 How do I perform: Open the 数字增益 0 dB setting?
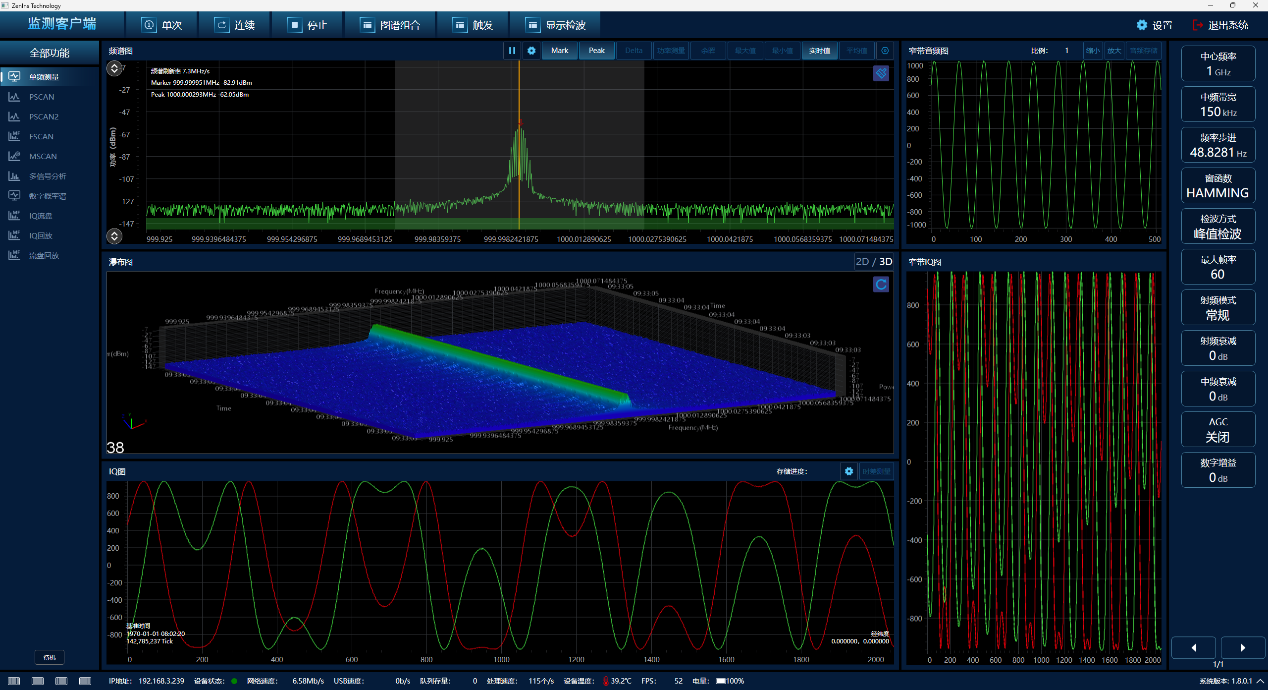(x=1217, y=470)
